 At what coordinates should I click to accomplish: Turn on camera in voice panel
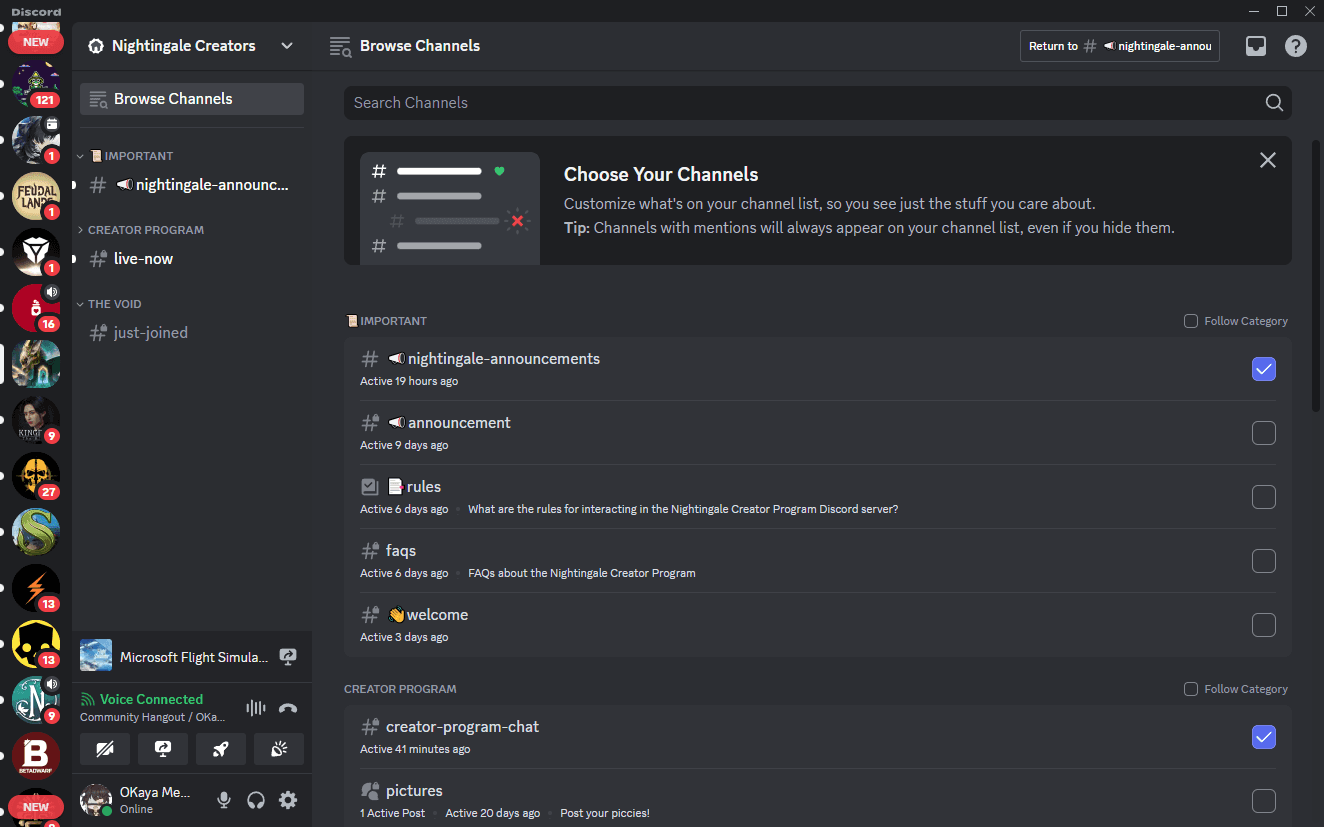pos(105,749)
